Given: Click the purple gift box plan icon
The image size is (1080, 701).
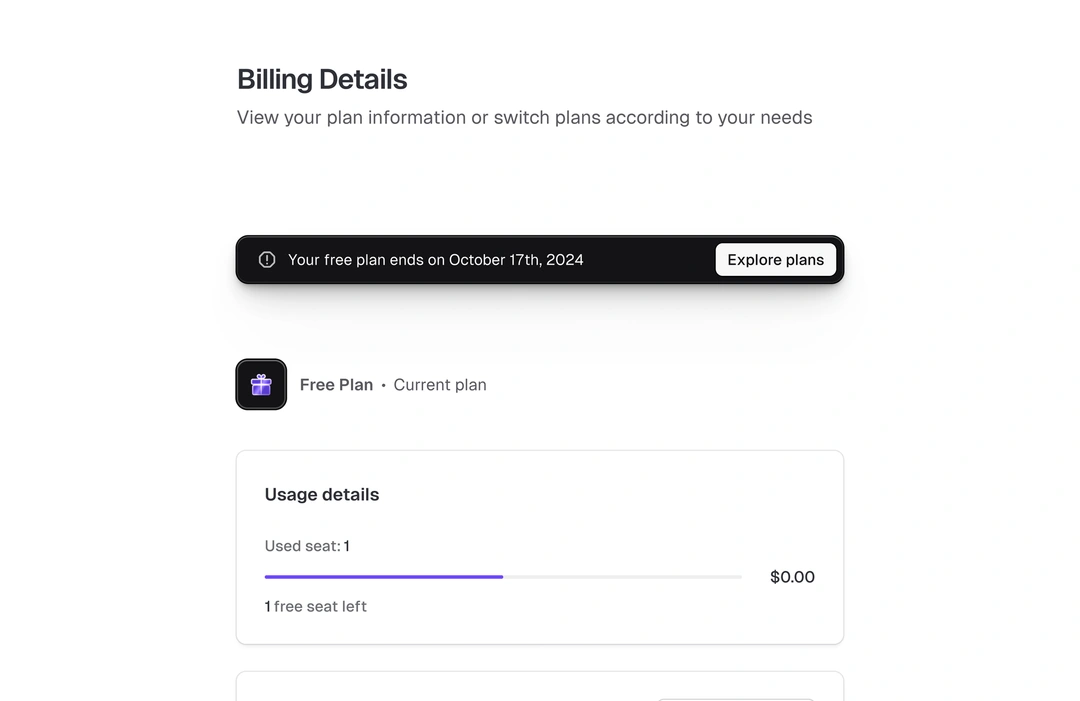Looking at the screenshot, I should click(x=261, y=384).
